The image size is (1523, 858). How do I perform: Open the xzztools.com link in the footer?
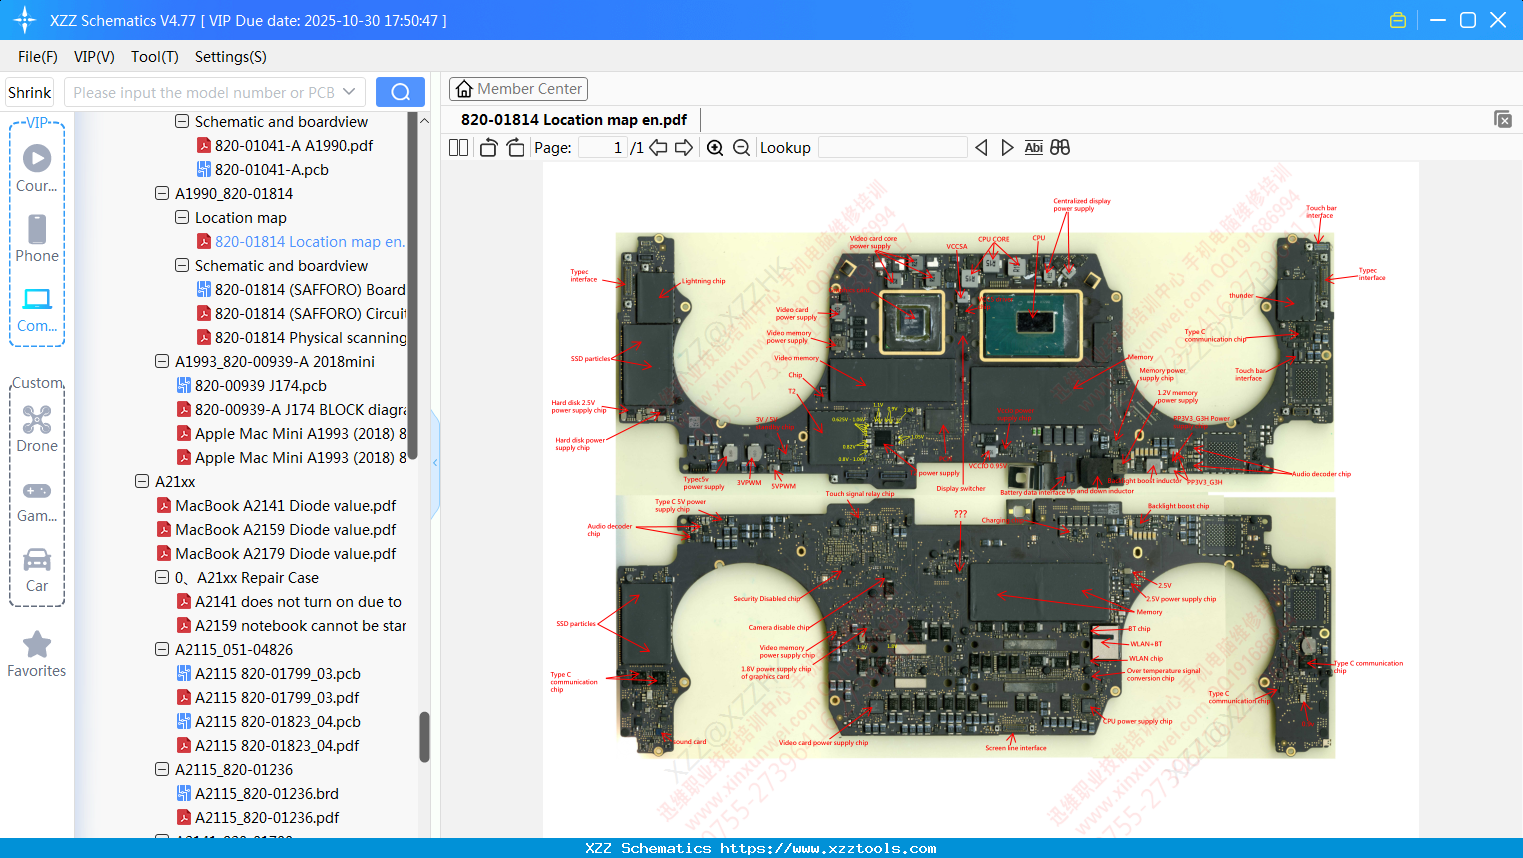pos(828,848)
